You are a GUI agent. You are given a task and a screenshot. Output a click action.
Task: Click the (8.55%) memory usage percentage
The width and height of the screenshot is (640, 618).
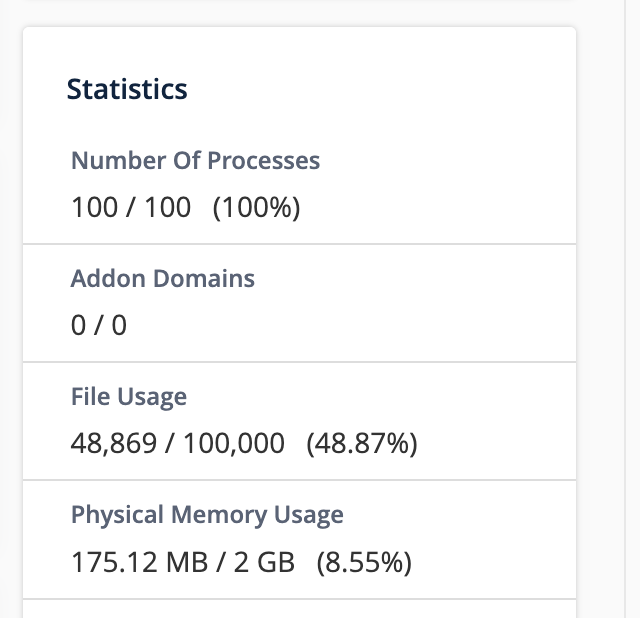[364, 562]
